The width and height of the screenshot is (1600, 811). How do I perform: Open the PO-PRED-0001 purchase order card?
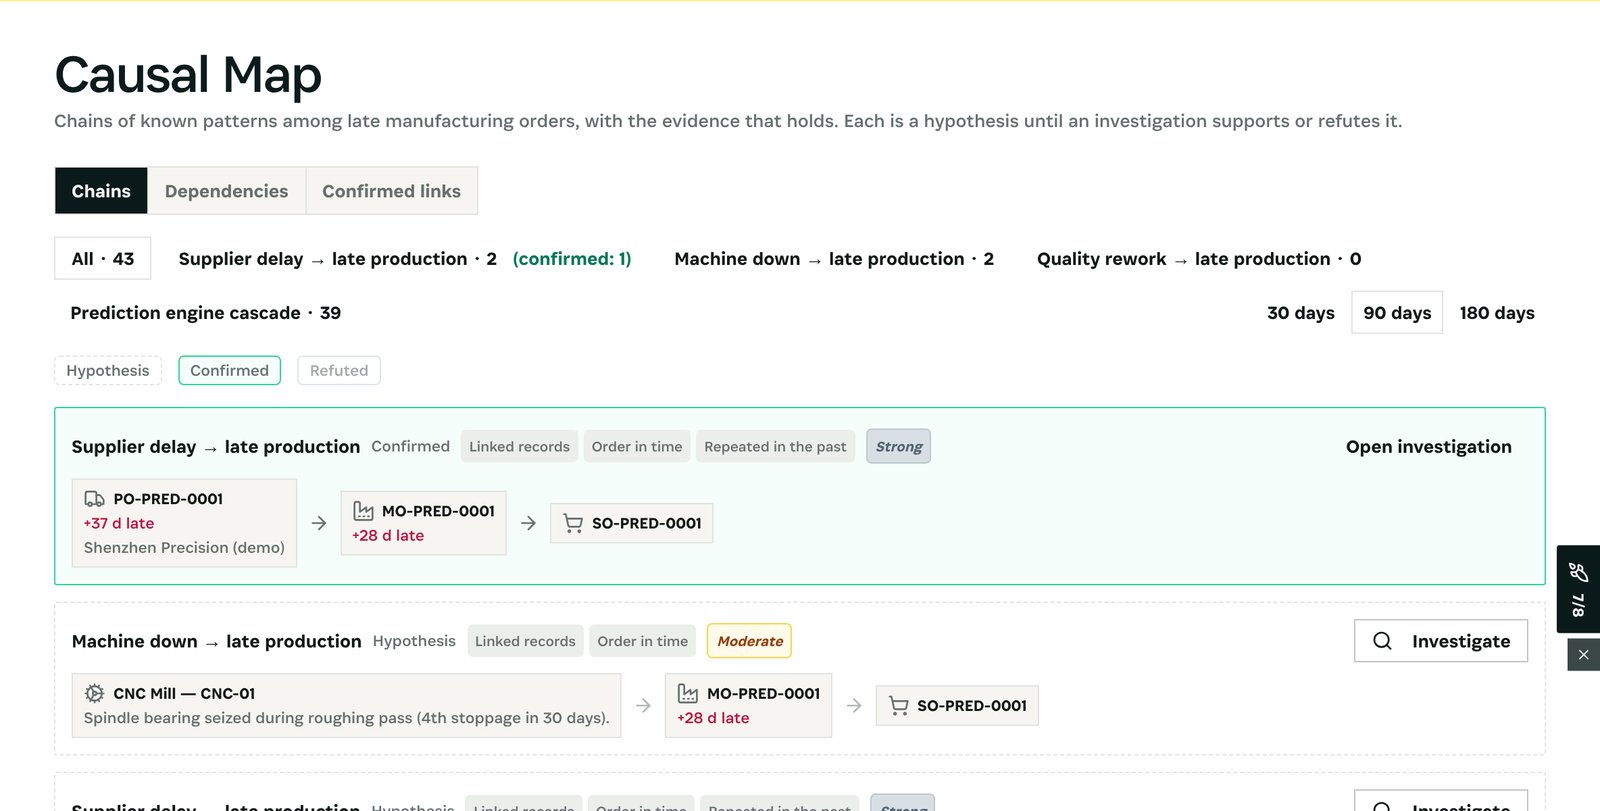point(184,523)
